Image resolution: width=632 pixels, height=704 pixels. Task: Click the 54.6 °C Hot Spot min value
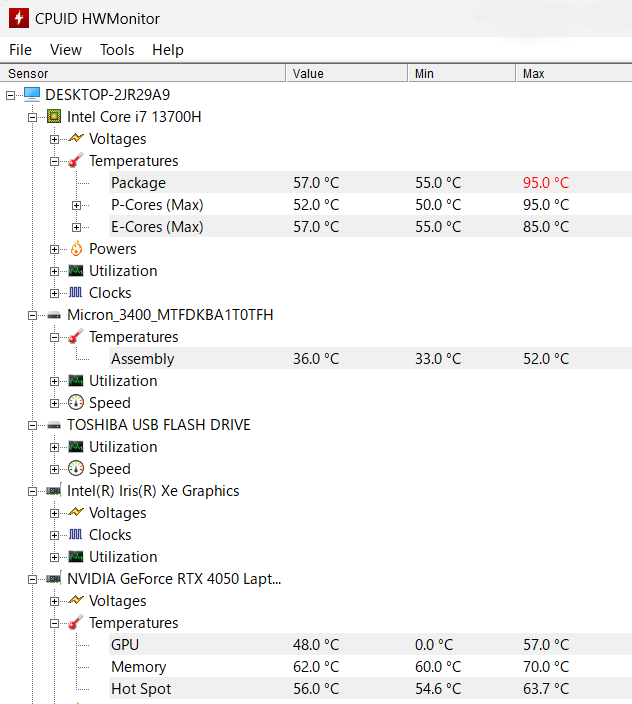pyautogui.click(x=438, y=689)
